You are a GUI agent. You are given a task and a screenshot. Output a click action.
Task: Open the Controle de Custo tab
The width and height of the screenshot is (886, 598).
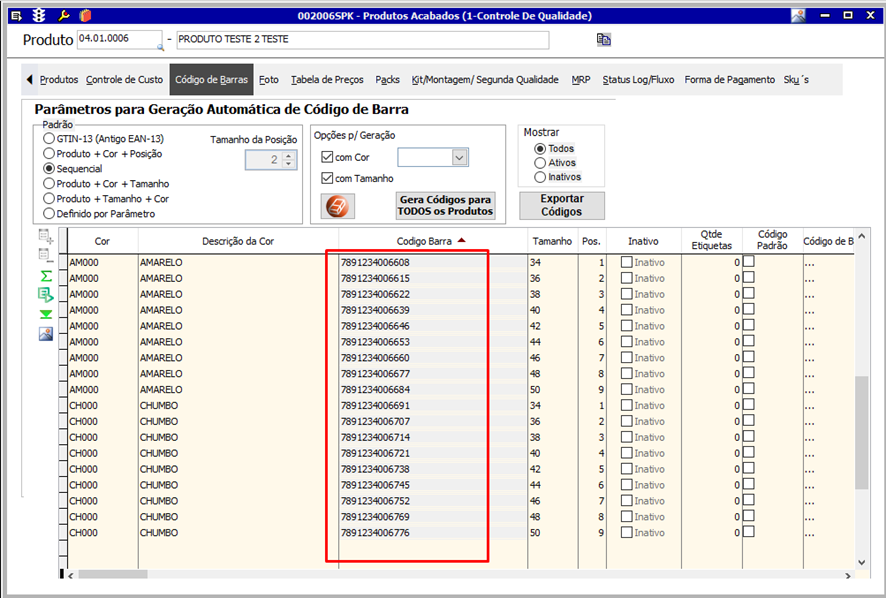(x=124, y=80)
